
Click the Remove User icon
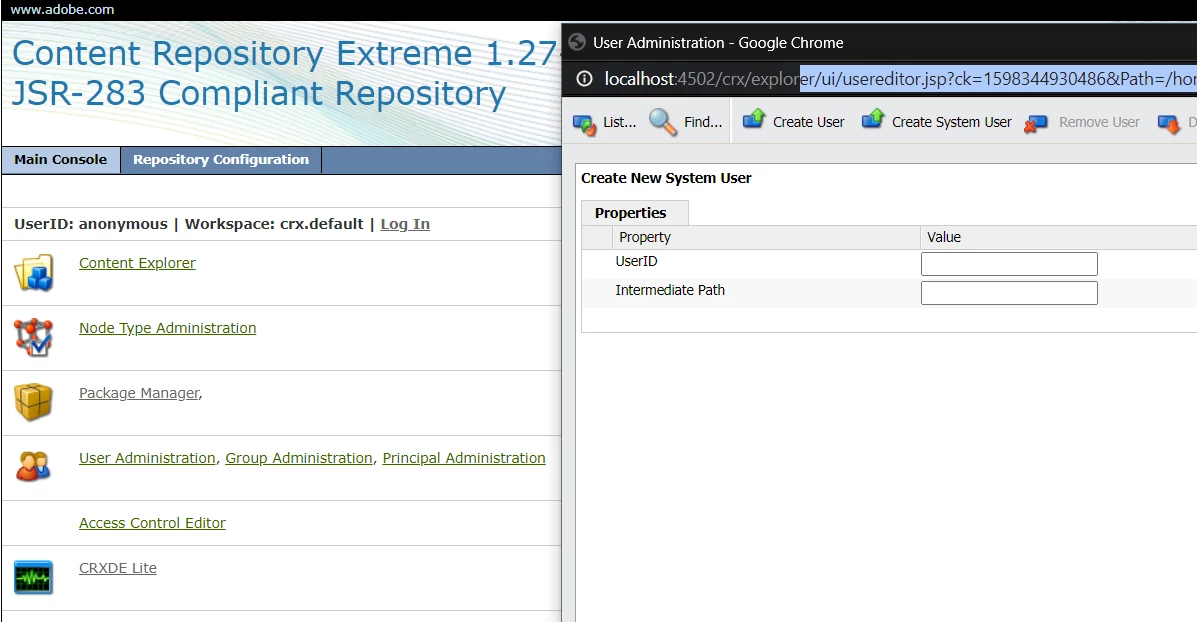(x=1035, y=123)
